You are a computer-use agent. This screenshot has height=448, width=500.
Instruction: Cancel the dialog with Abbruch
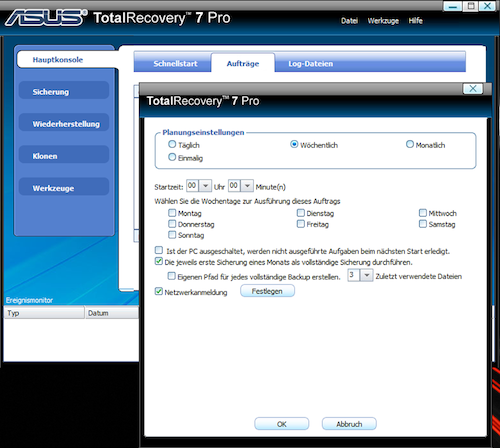pyautogui.click(x=349, y=424)
